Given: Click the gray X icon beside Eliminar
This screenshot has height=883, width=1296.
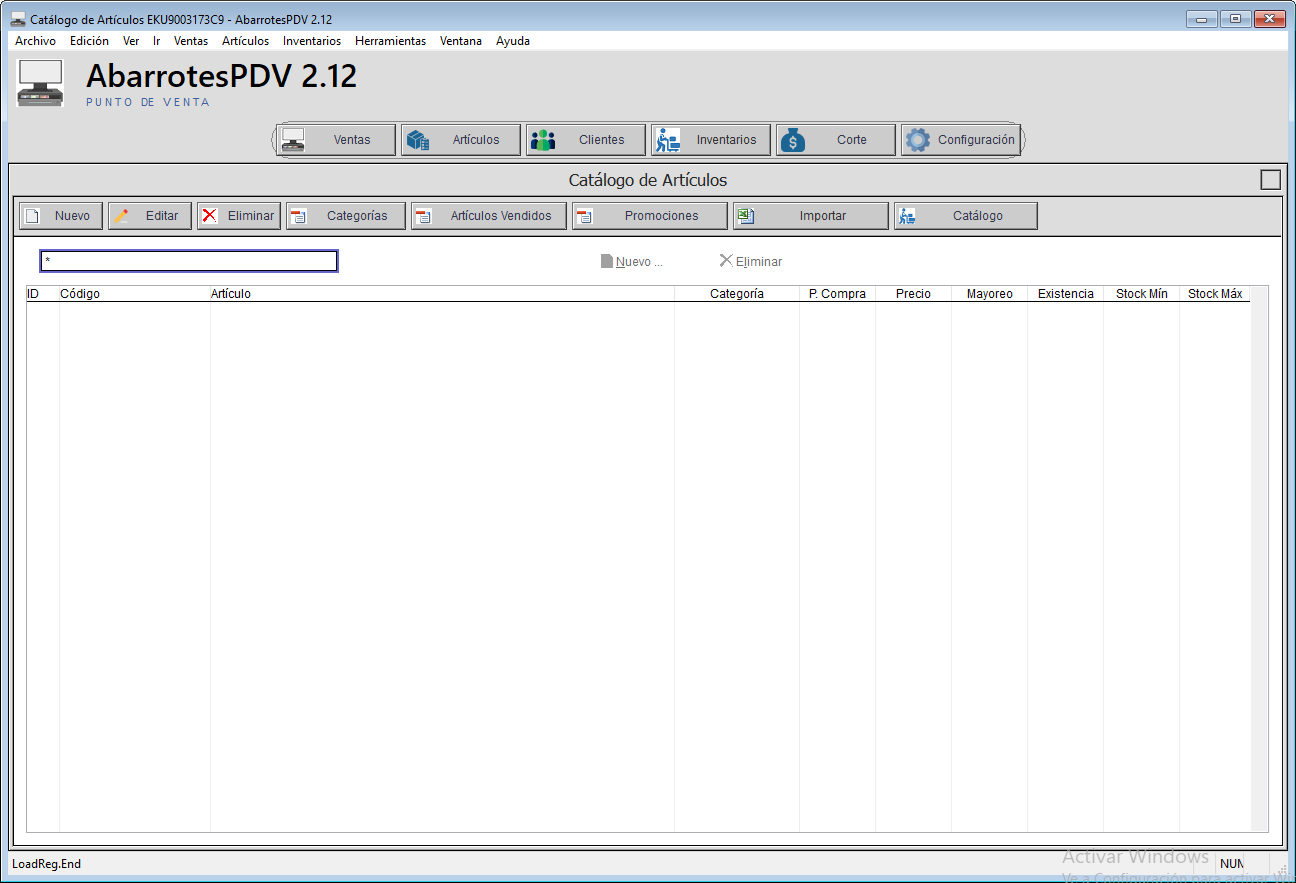Looking at the screenshot, I should pos(726,261).
